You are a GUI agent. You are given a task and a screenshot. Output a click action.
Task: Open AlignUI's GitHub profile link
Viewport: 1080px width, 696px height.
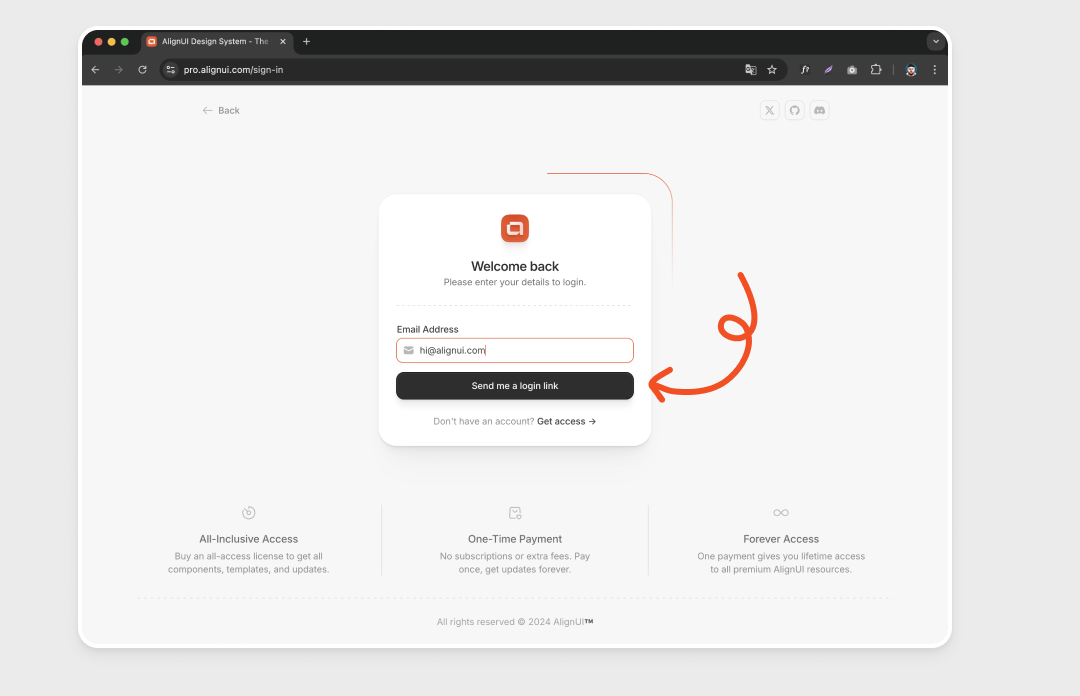click(794, 110)
